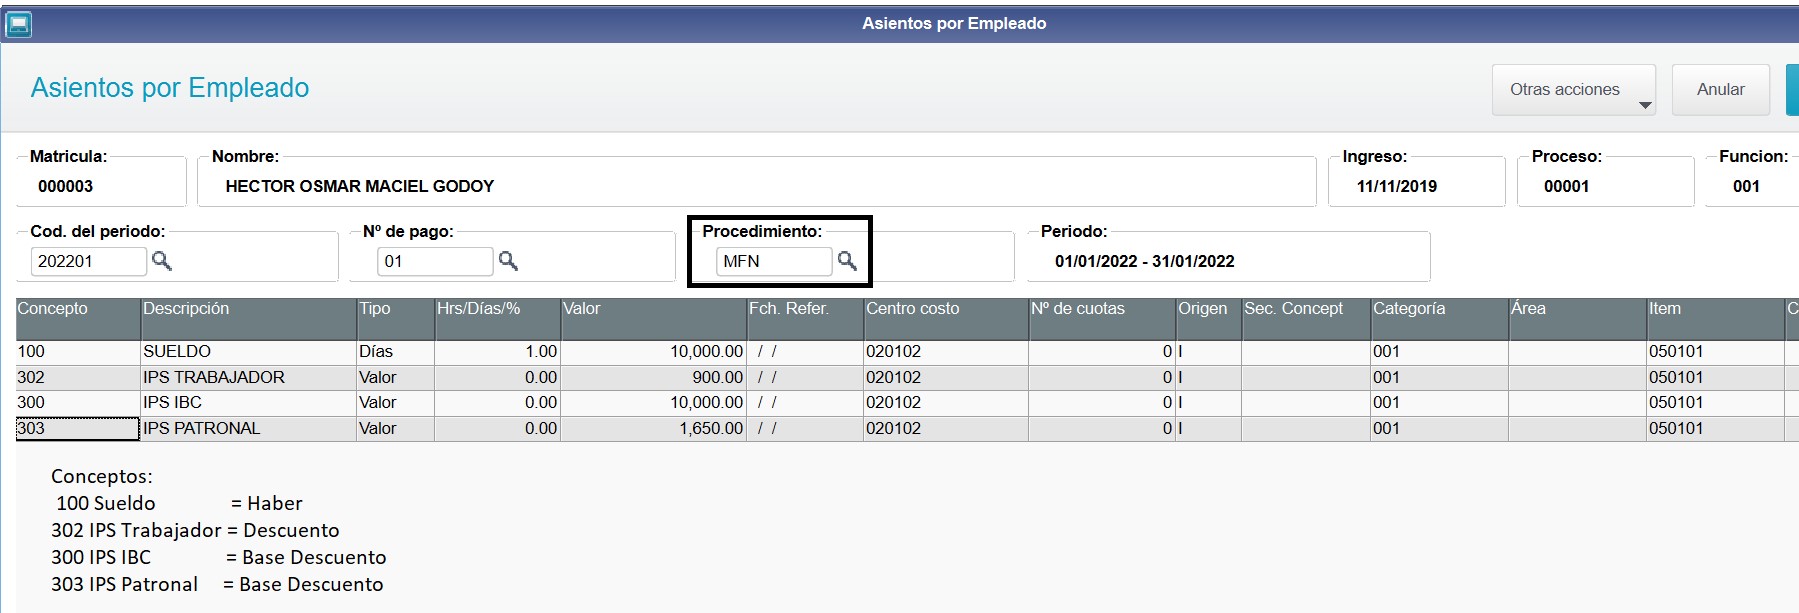1799x613 pixels.
Task: Click the Origen column header
Action: pyautogui.click(x=1209, y=319)
